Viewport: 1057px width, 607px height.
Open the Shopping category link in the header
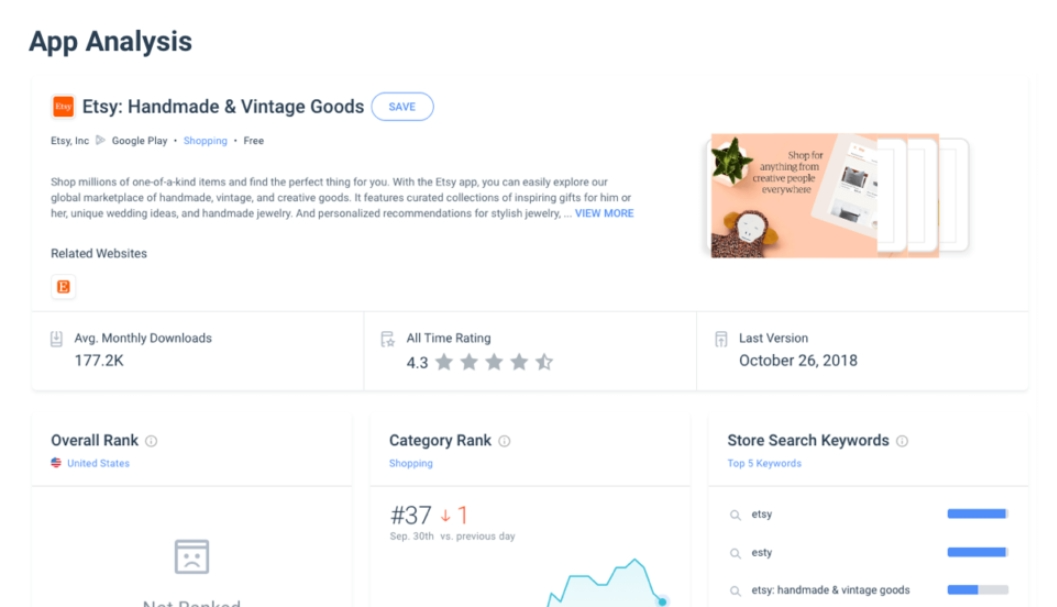205,141
